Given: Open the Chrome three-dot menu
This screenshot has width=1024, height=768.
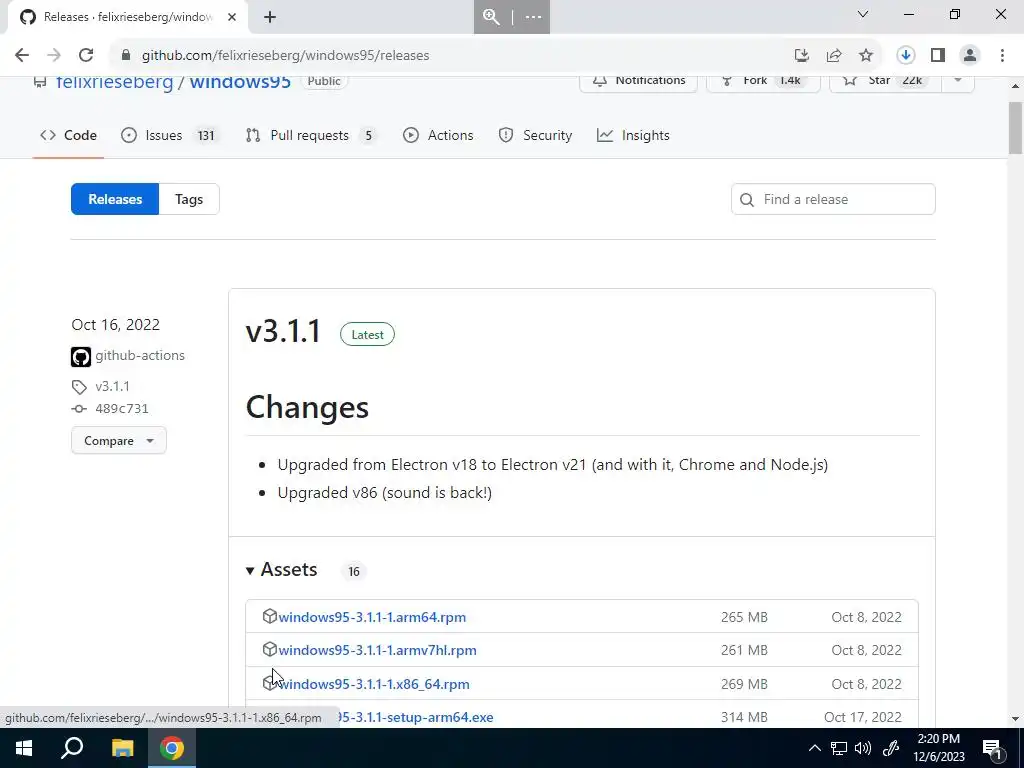Looking at the screenshot, I should click(x=1002, y=56).
